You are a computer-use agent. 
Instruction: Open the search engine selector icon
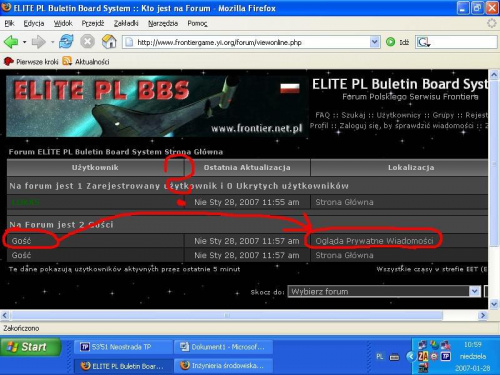click(x=423, y=42)
